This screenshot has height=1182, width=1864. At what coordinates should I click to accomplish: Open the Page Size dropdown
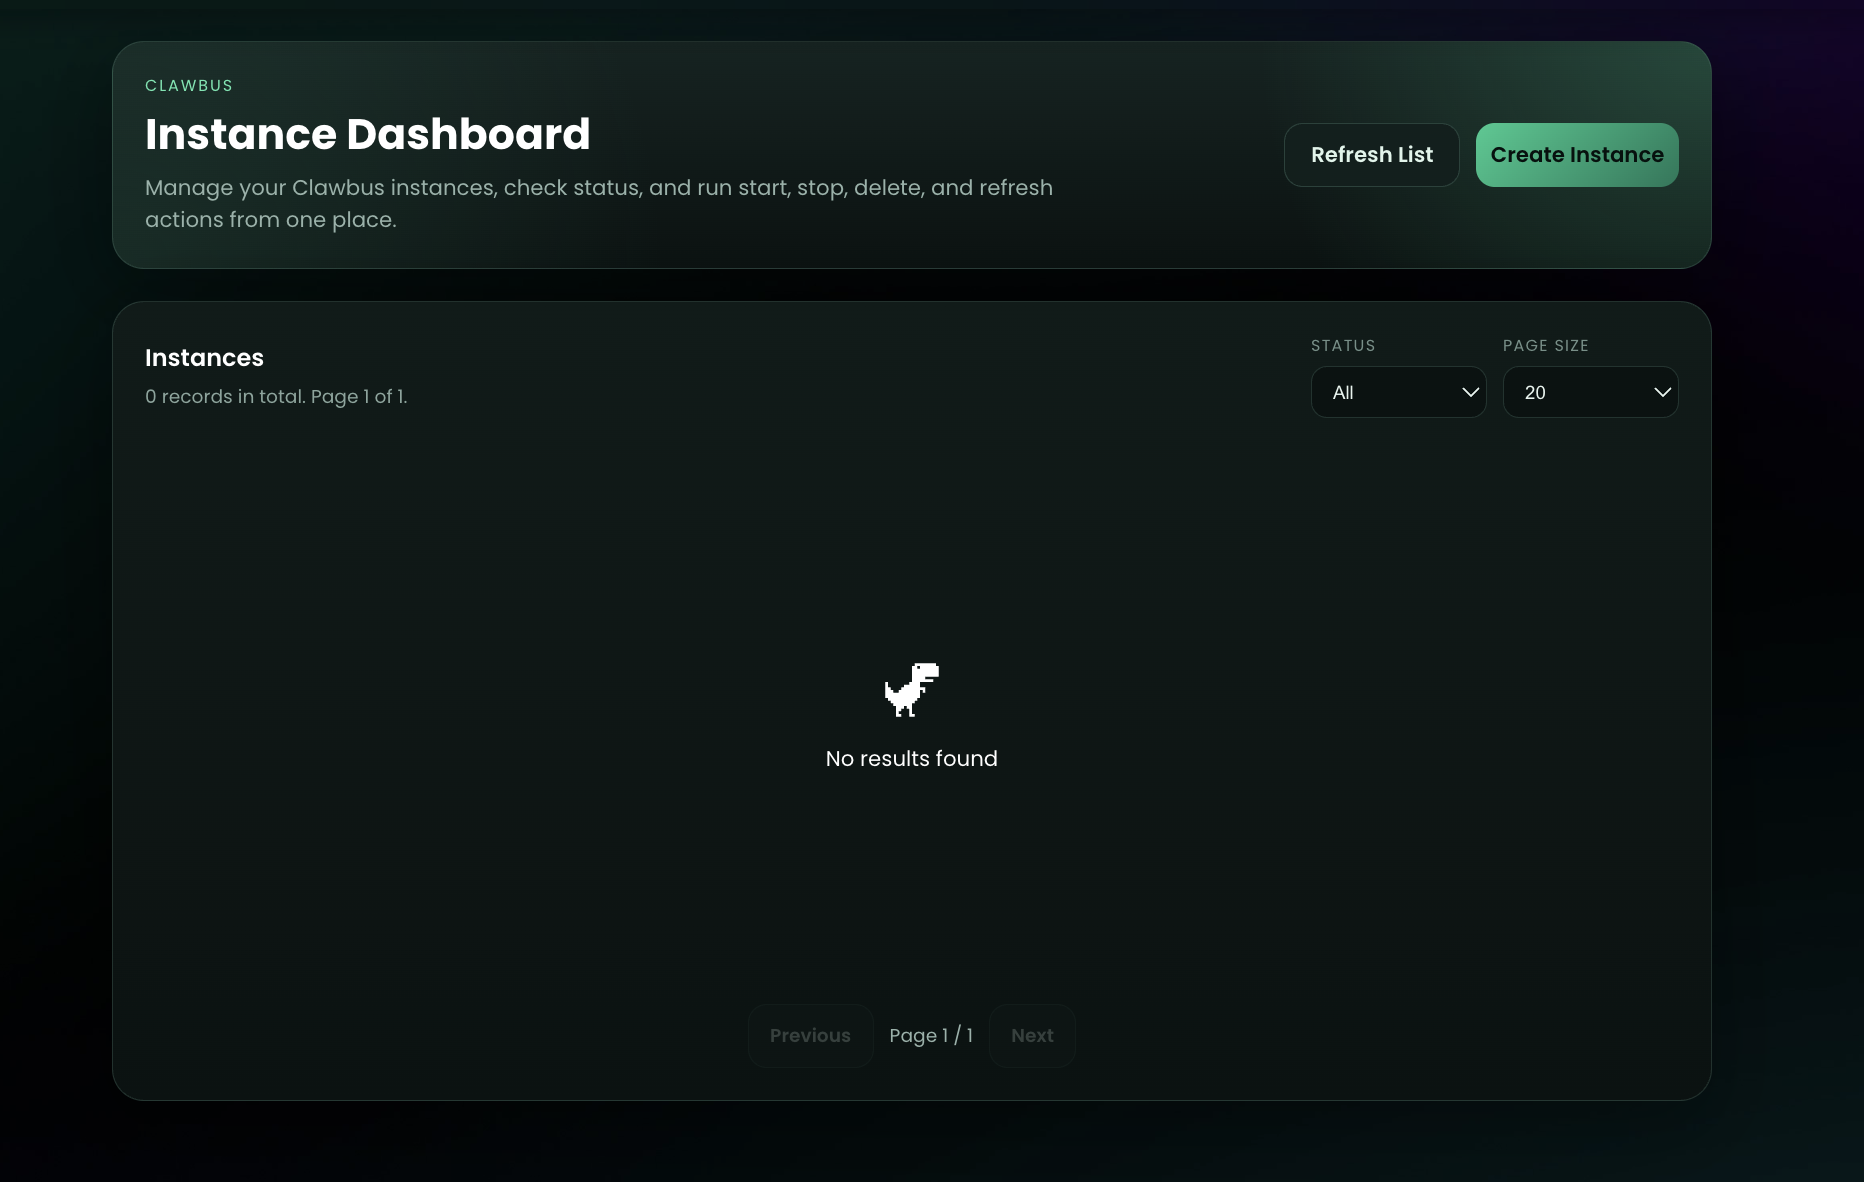1590,392
